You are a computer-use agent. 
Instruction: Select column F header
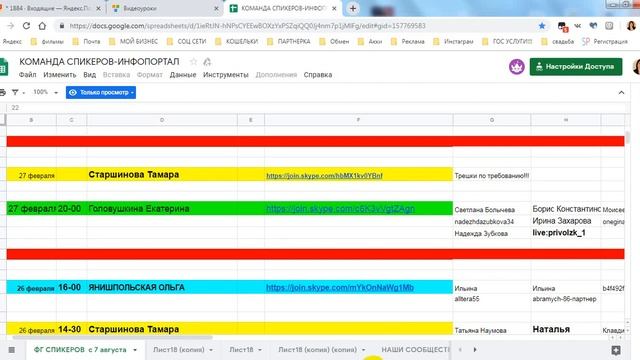(358, 120)
